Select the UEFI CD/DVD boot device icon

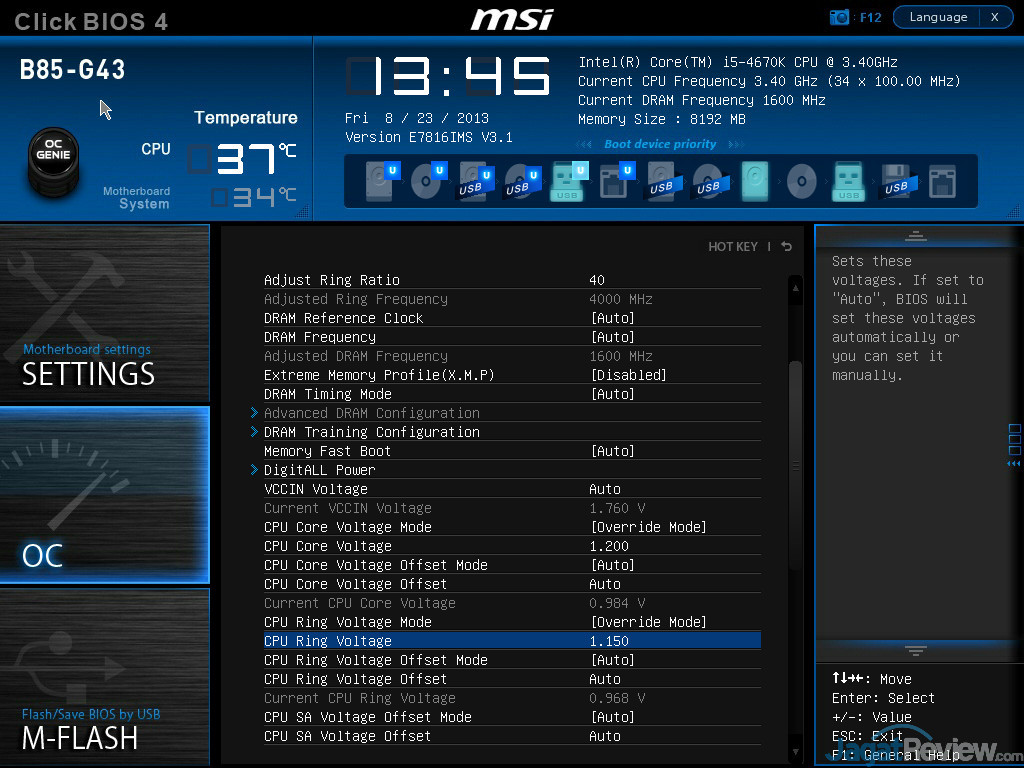tap(428, 181)
